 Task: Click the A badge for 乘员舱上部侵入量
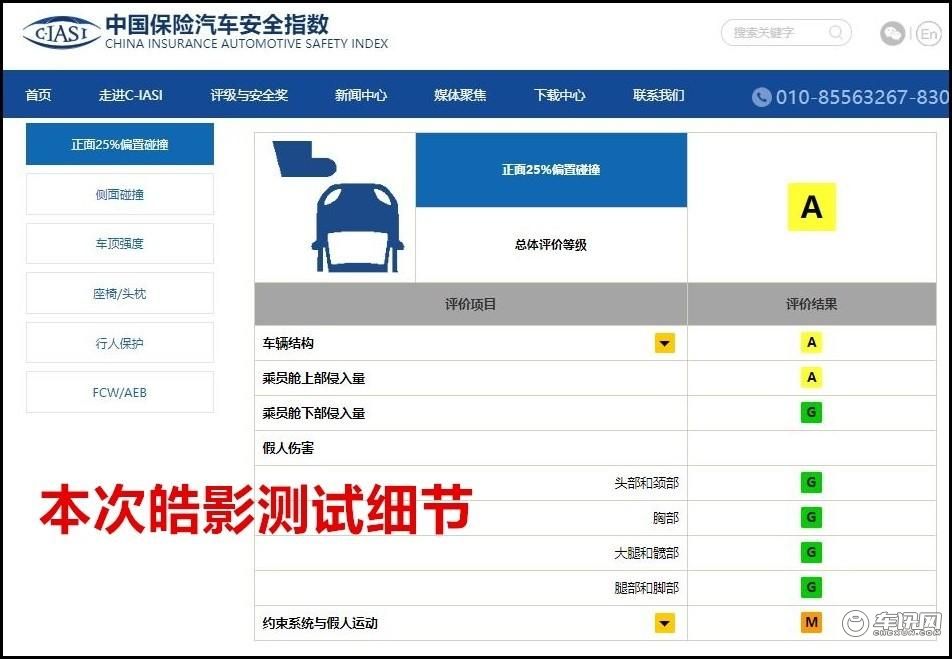(x=811, y=378)
